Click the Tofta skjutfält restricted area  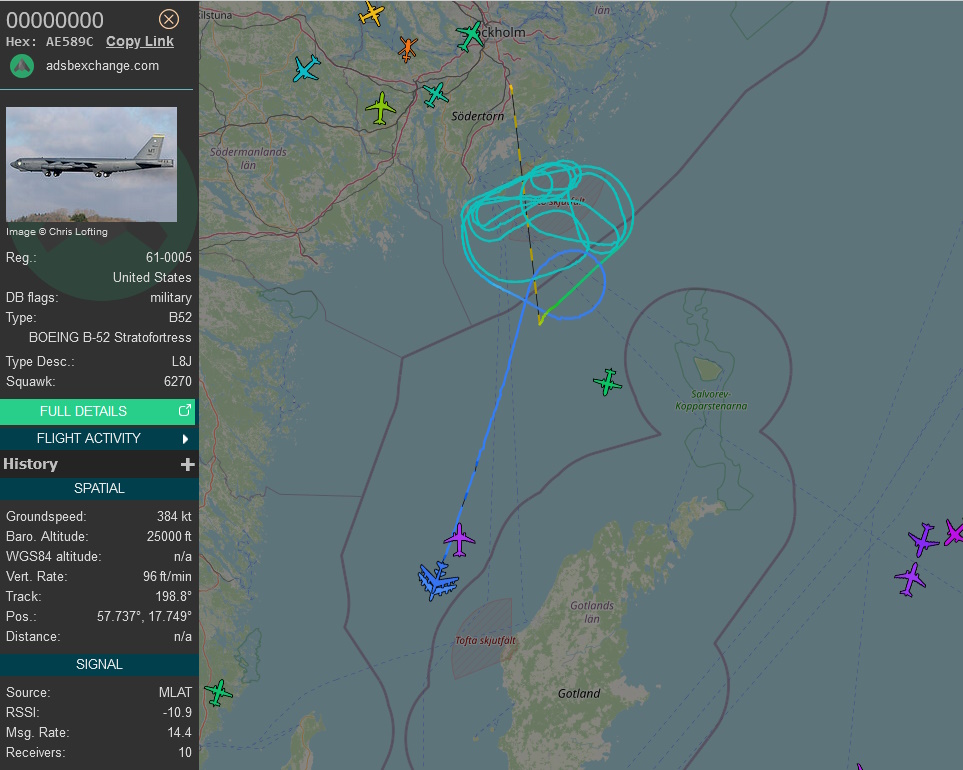tap(483, 639)
